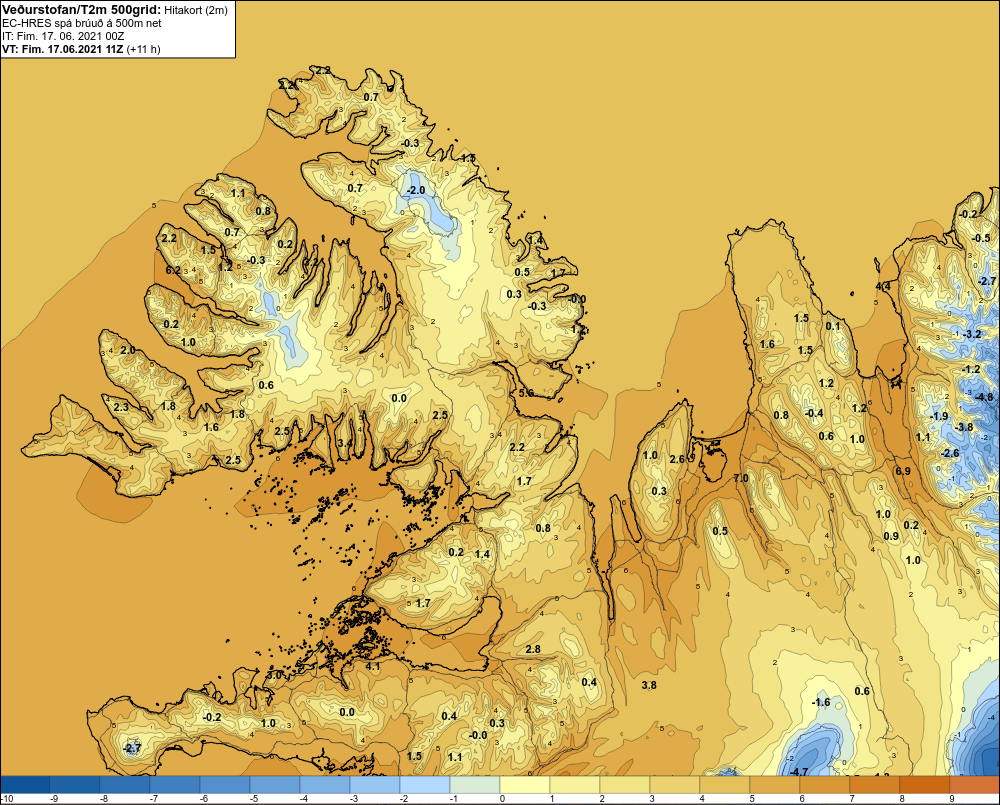This screenshot has height=805, width=1000.
Task: Click the legend swatch between 3 and 4
Action: (675, 783)
